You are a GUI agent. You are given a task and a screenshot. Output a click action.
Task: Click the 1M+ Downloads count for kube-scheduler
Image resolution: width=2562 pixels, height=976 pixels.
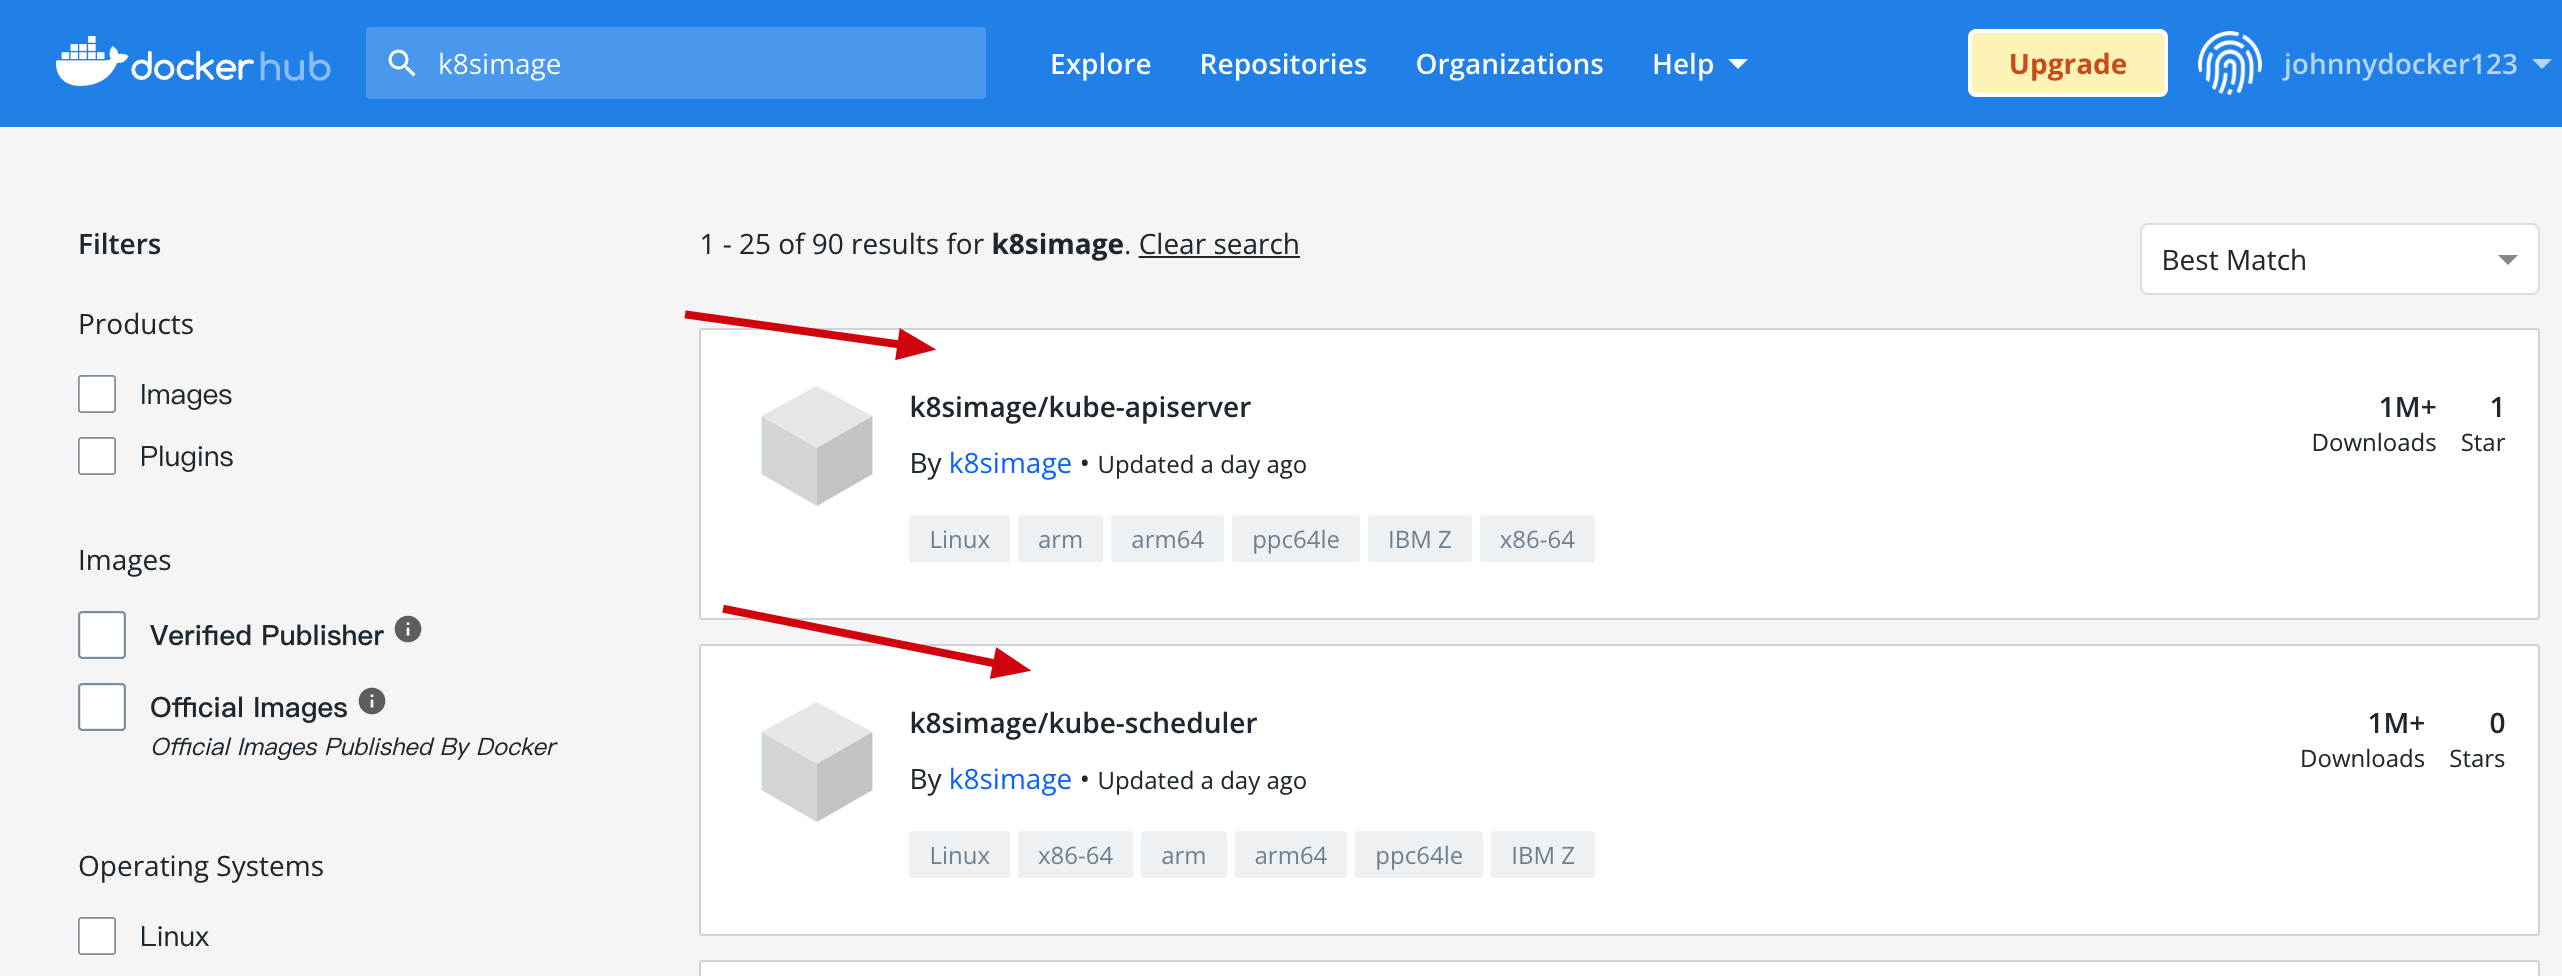(2362, 740)
